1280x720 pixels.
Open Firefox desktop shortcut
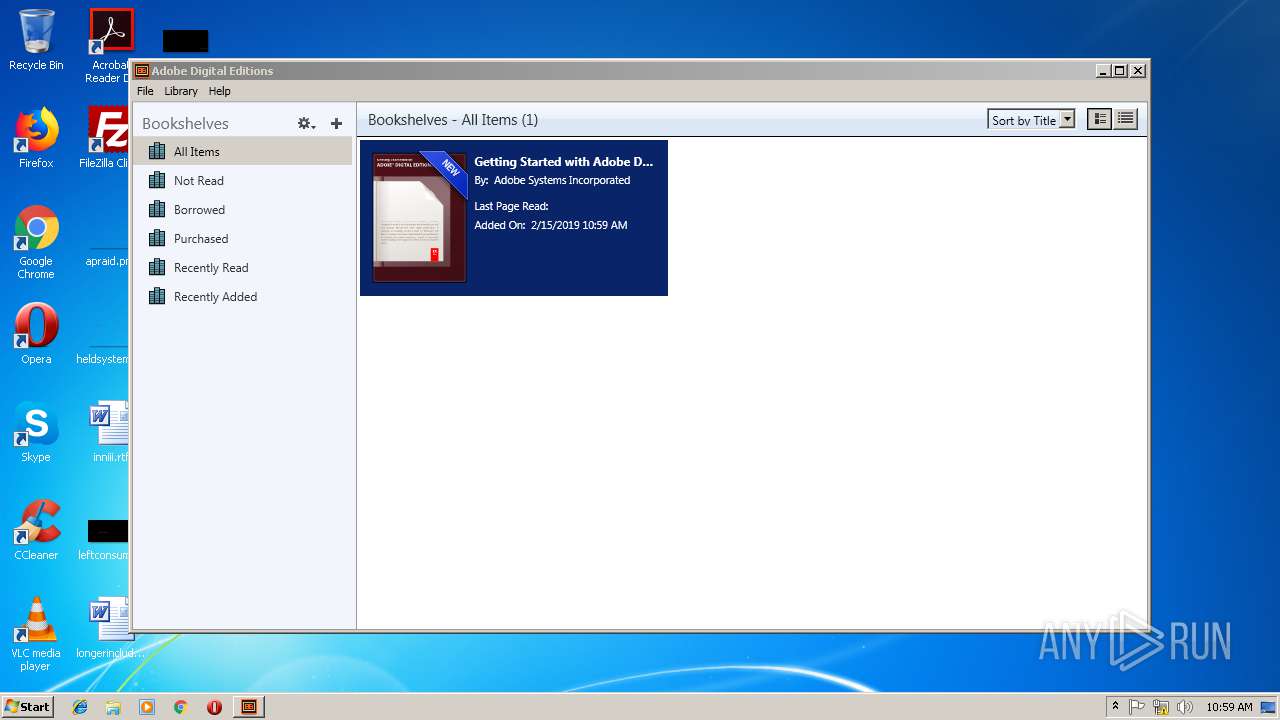pos(36,138)
